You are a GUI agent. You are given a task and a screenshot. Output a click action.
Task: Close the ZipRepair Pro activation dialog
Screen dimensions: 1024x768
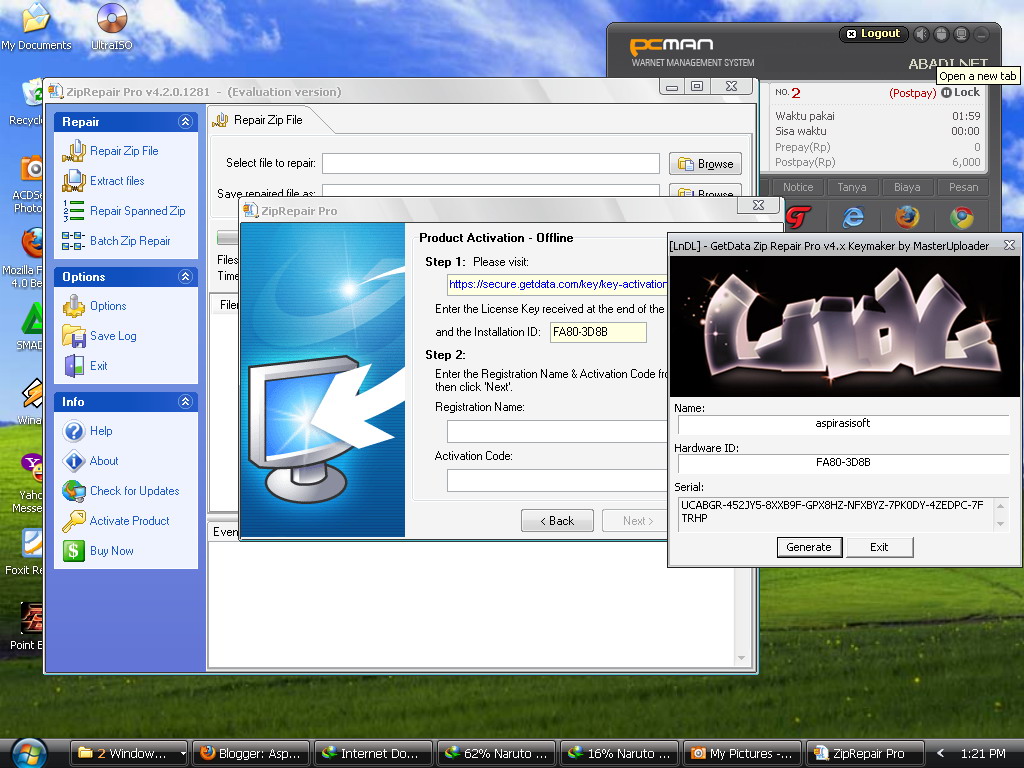[x=758, y=205]
